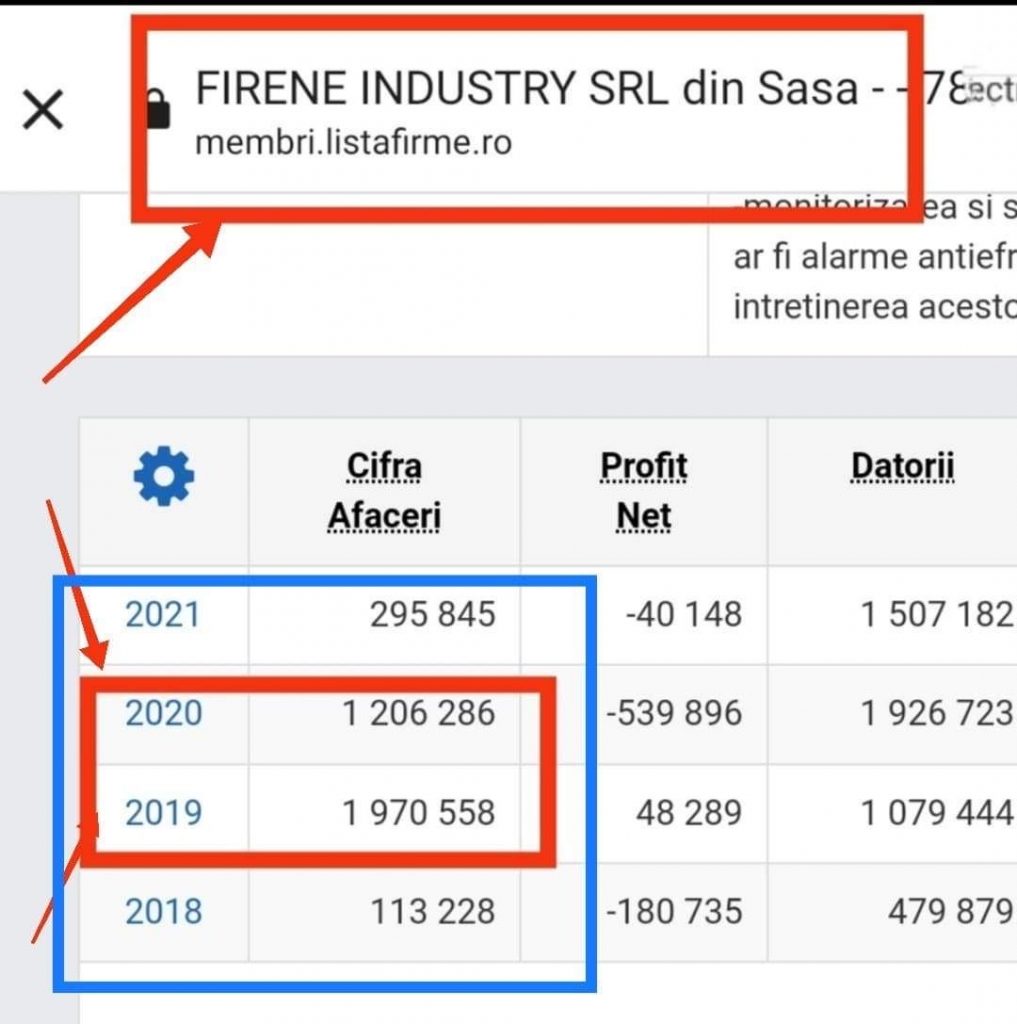Open the table settings gear icon
Viewport: 1017px width, 1024px height.
coord(163,476)
